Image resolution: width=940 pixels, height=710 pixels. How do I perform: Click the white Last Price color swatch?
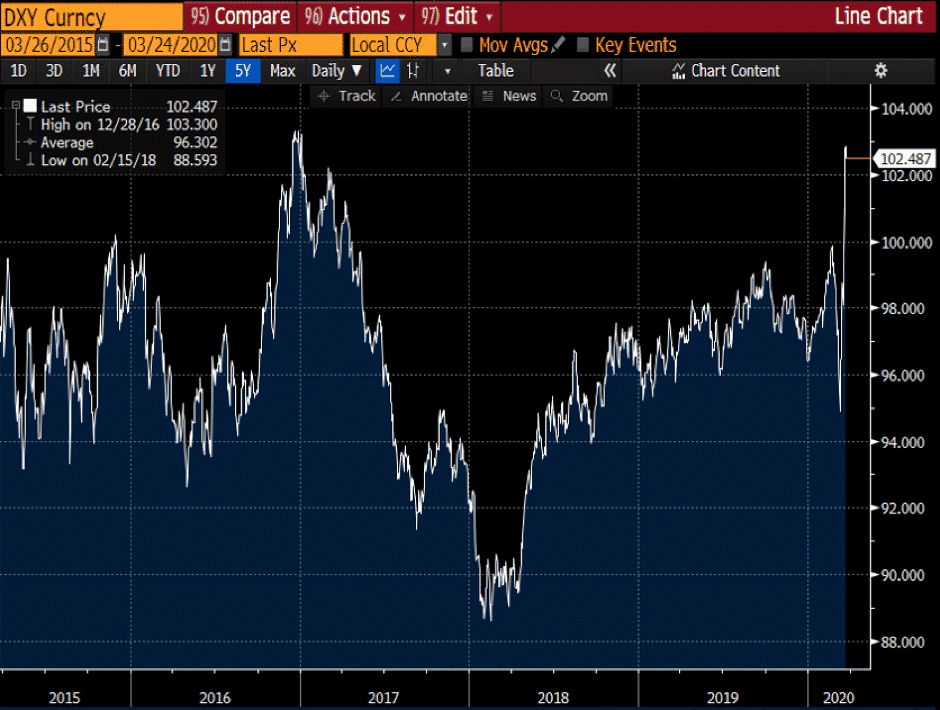click(x=30, y=106)
